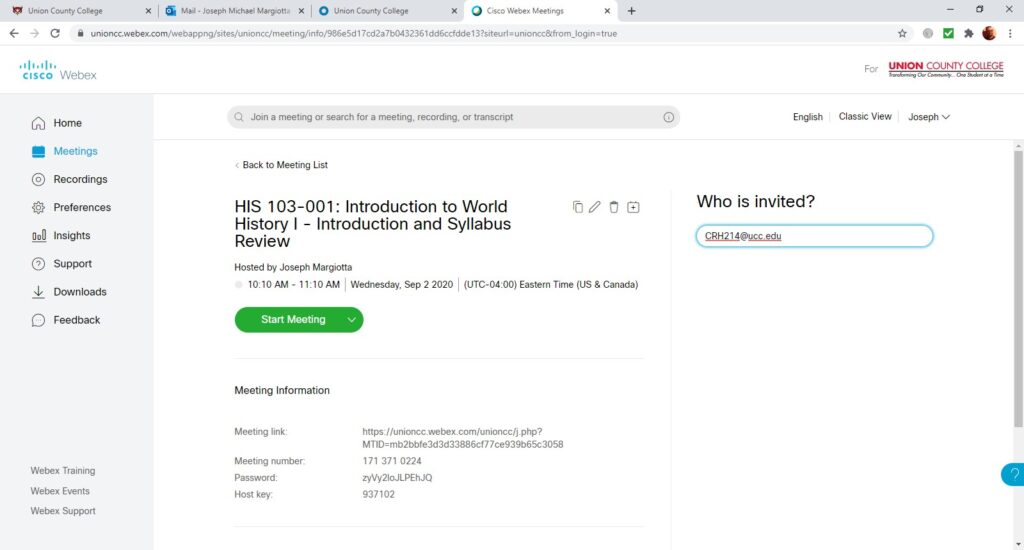Copy meeting information icon
The height and width of the screenshot is (550, 1024).
point(577,207)
